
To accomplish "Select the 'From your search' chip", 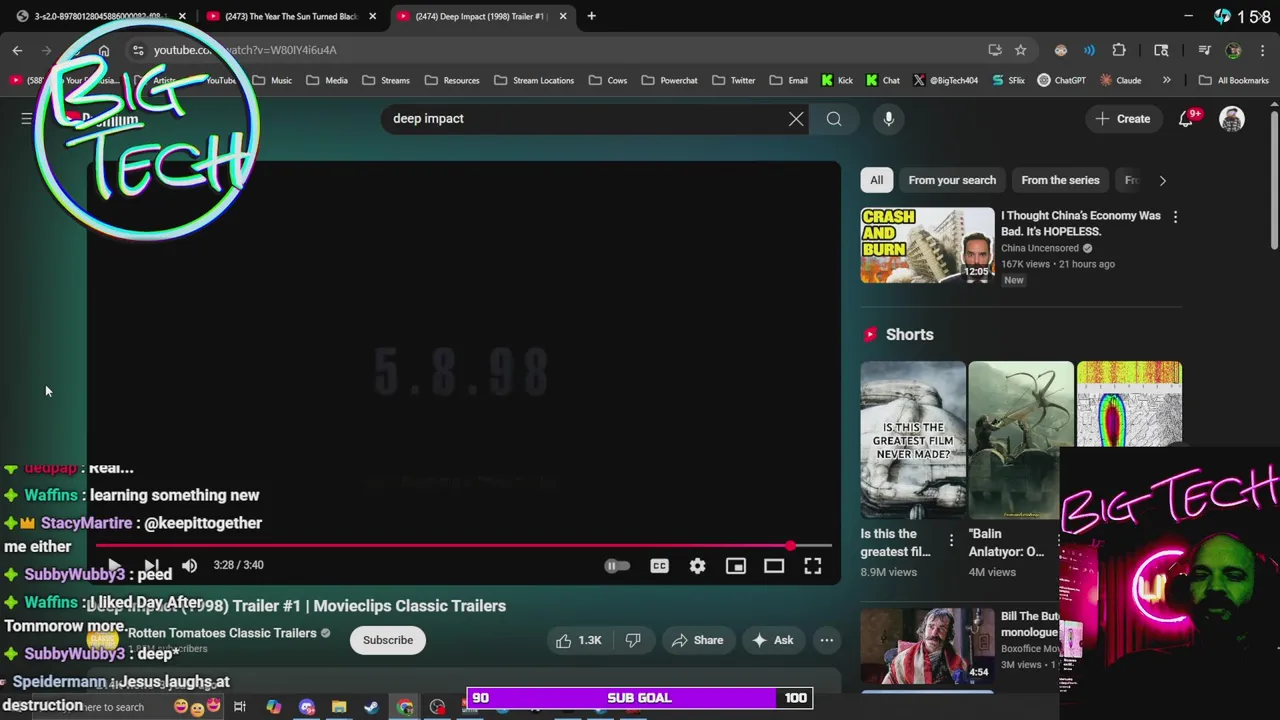I will (x=952, y=180).
